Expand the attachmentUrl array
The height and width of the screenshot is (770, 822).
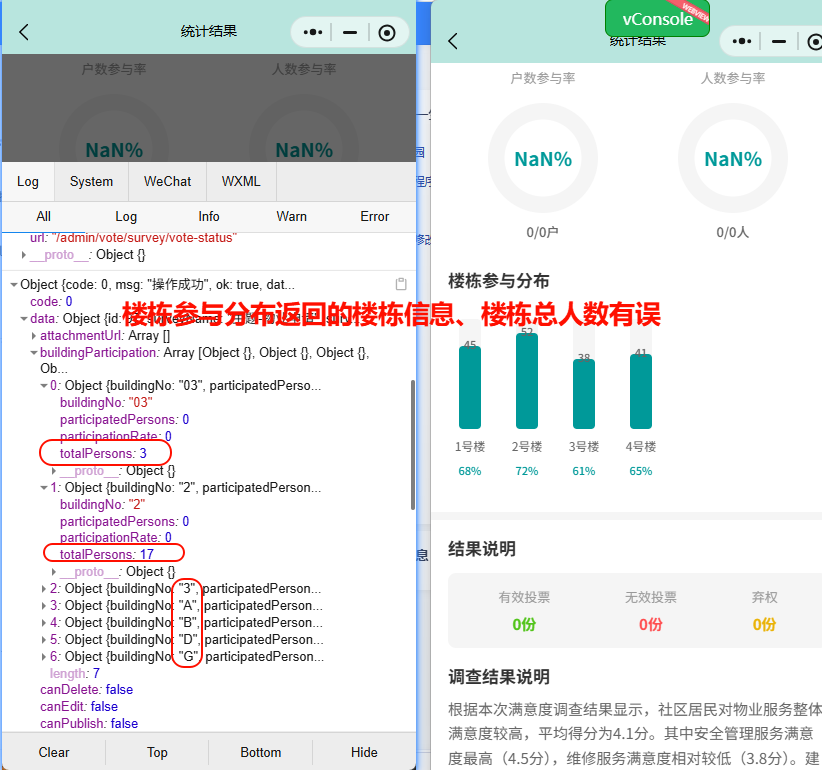(x=34, y=335)
